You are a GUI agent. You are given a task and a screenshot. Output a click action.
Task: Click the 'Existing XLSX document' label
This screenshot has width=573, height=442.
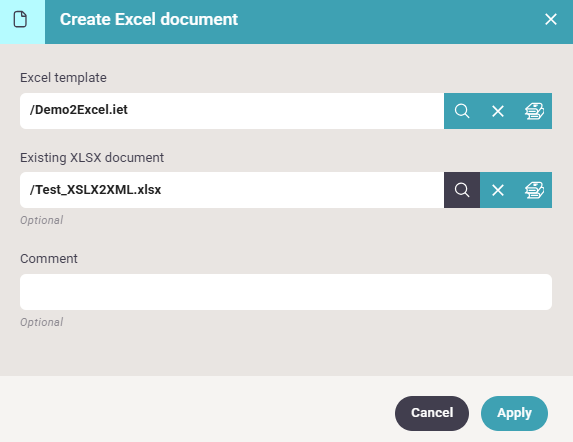tap(92, 157)
